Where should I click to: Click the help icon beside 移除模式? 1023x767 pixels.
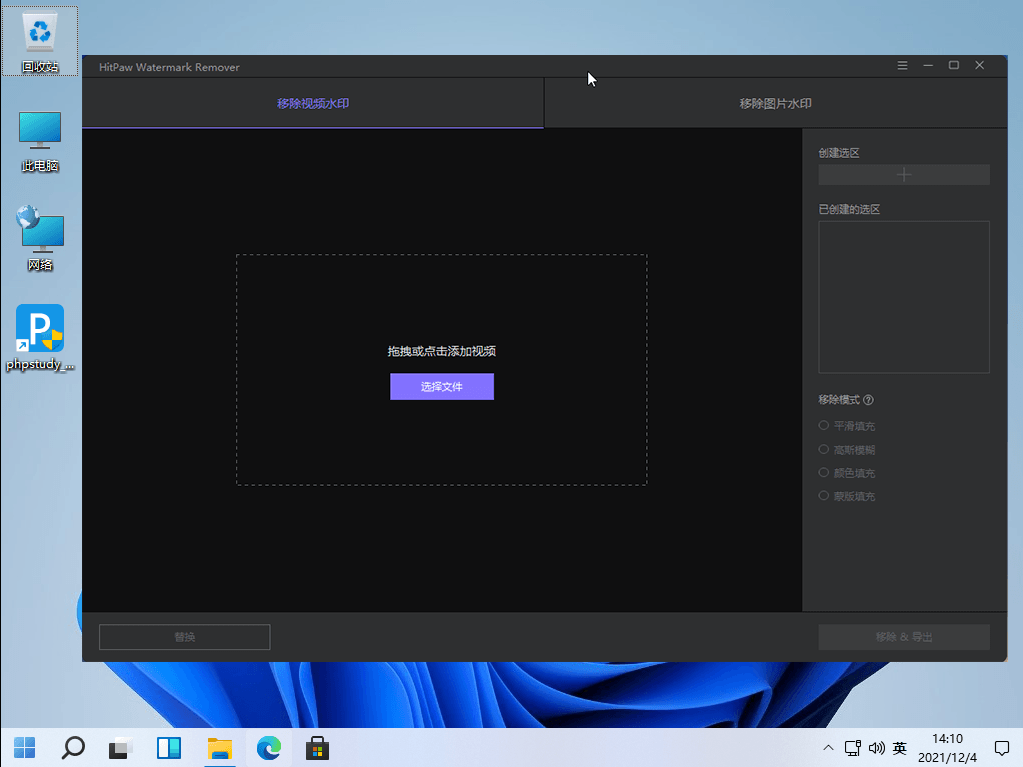coord(868,400)
